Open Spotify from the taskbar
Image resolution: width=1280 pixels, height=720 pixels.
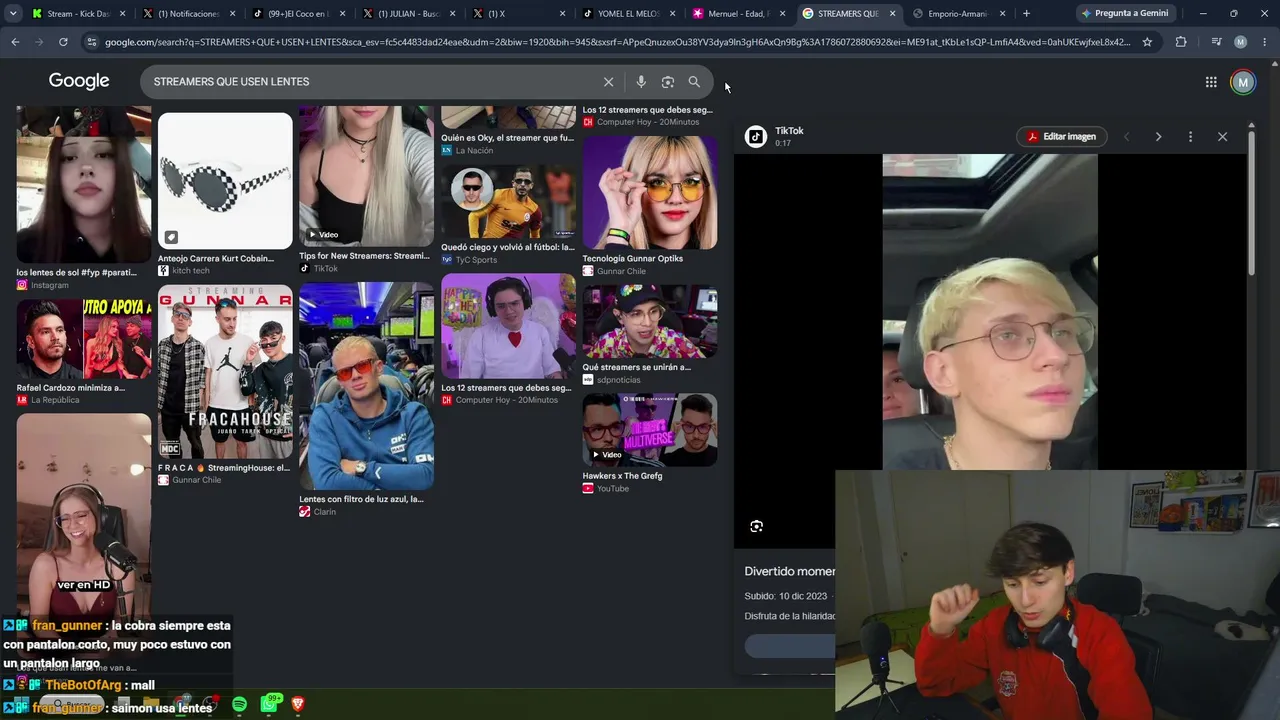click(239, 705)
